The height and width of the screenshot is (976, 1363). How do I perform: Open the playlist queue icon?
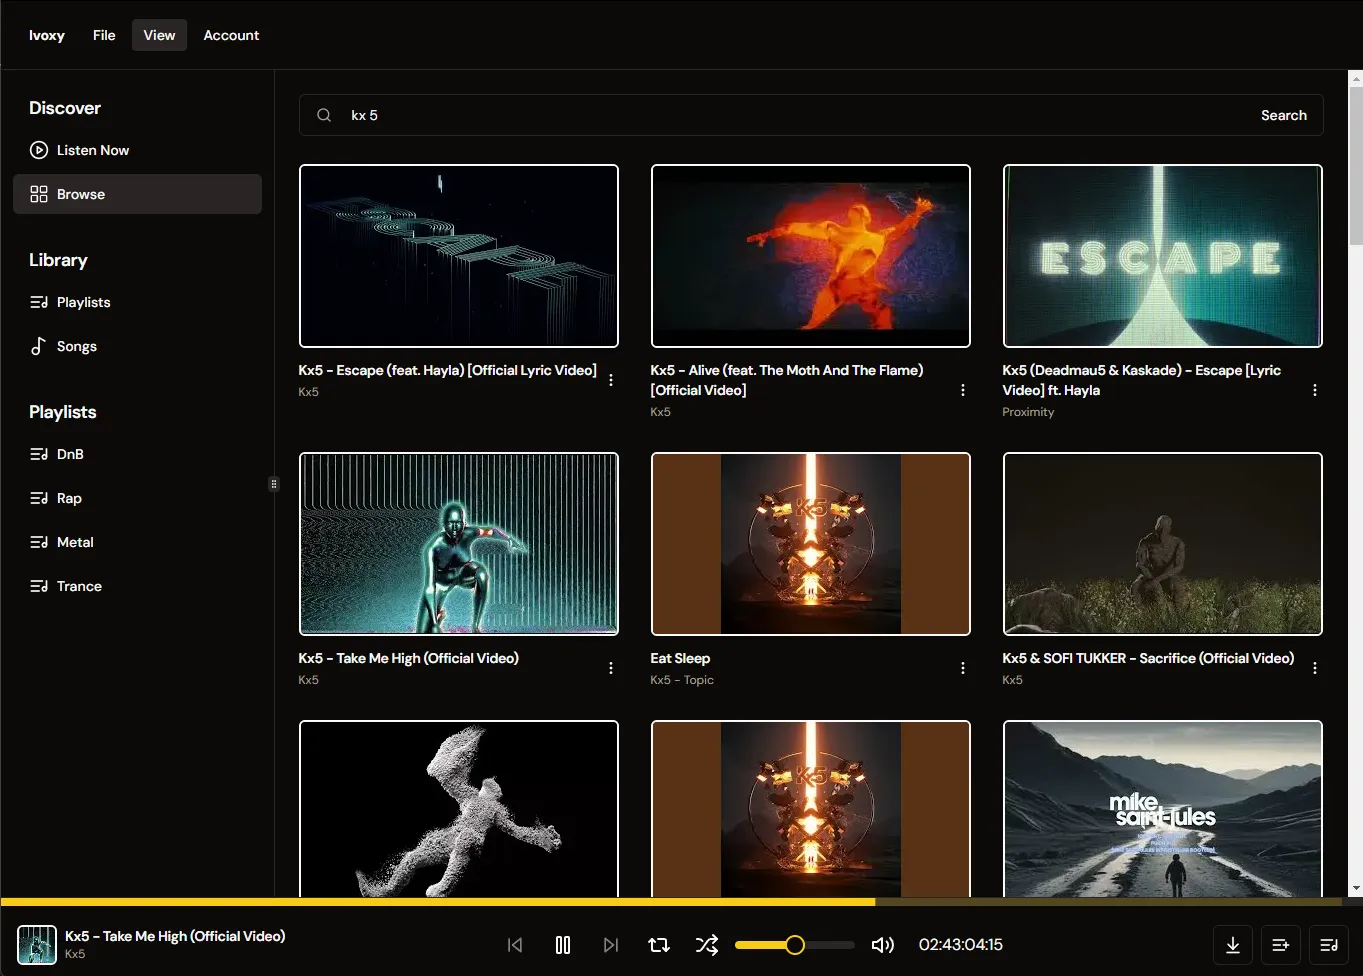tap(1329, 945)
